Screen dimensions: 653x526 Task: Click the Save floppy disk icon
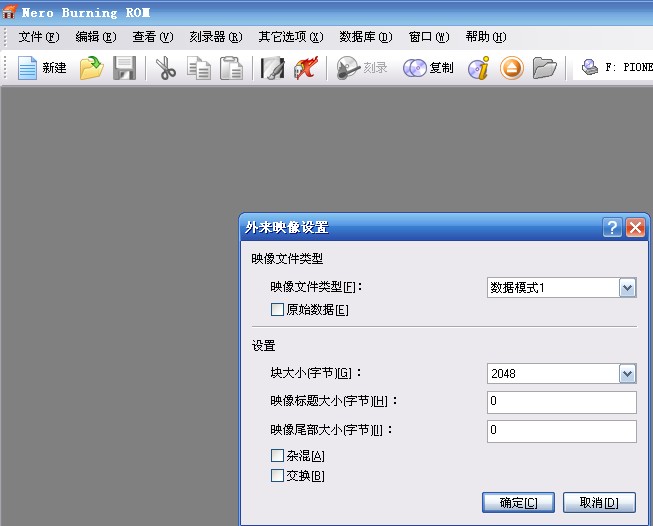point(124,68)
